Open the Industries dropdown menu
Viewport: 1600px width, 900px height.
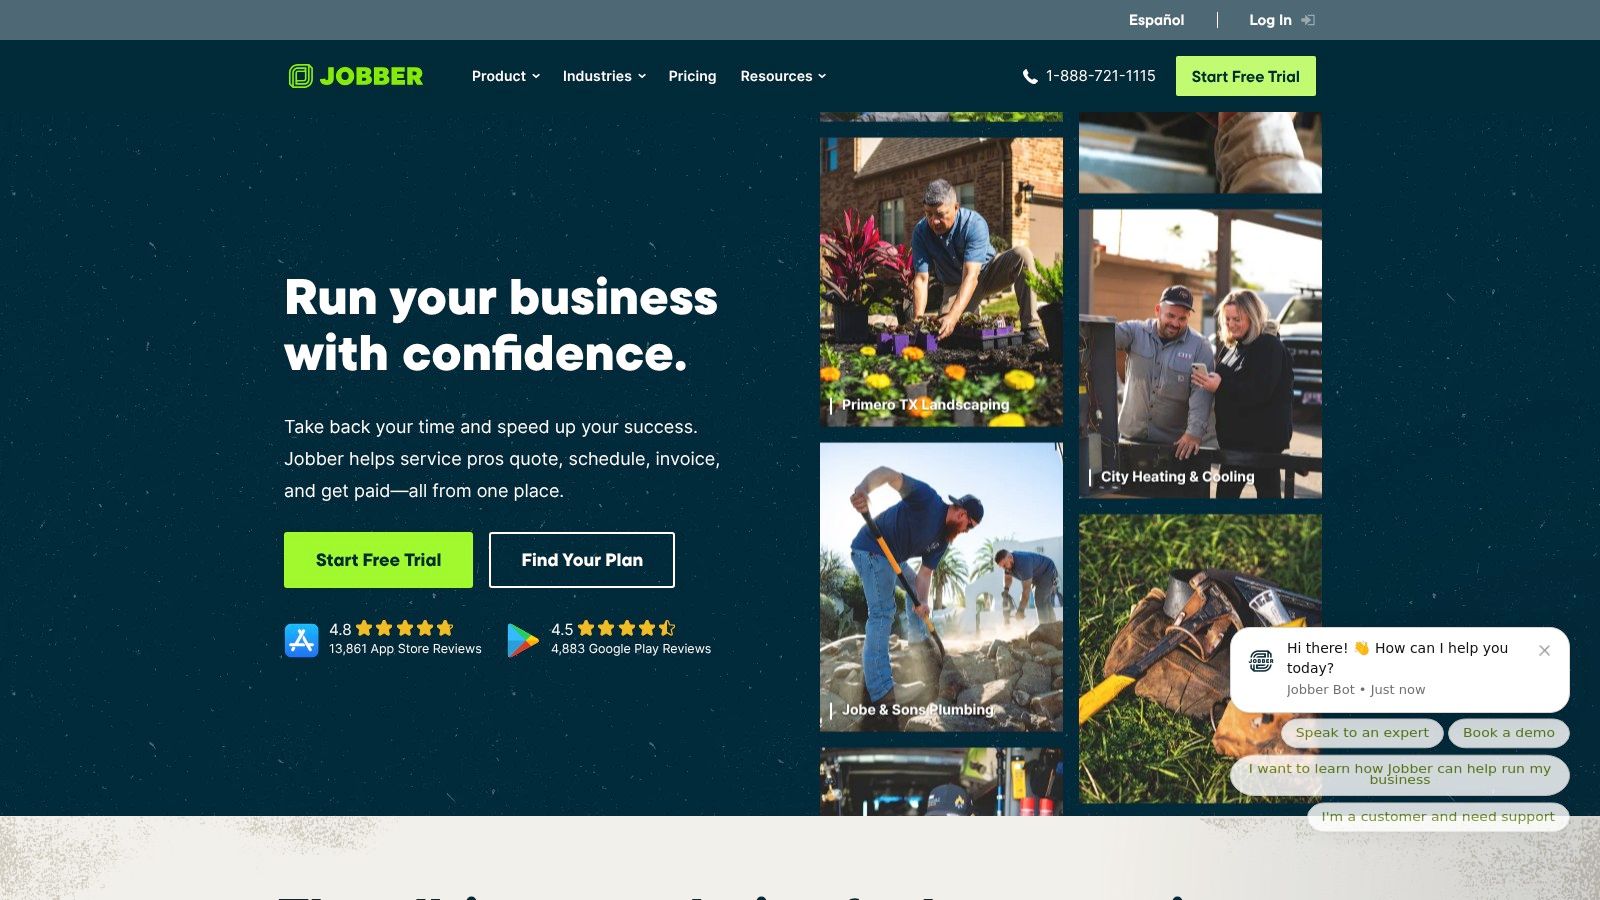point(604,76)
